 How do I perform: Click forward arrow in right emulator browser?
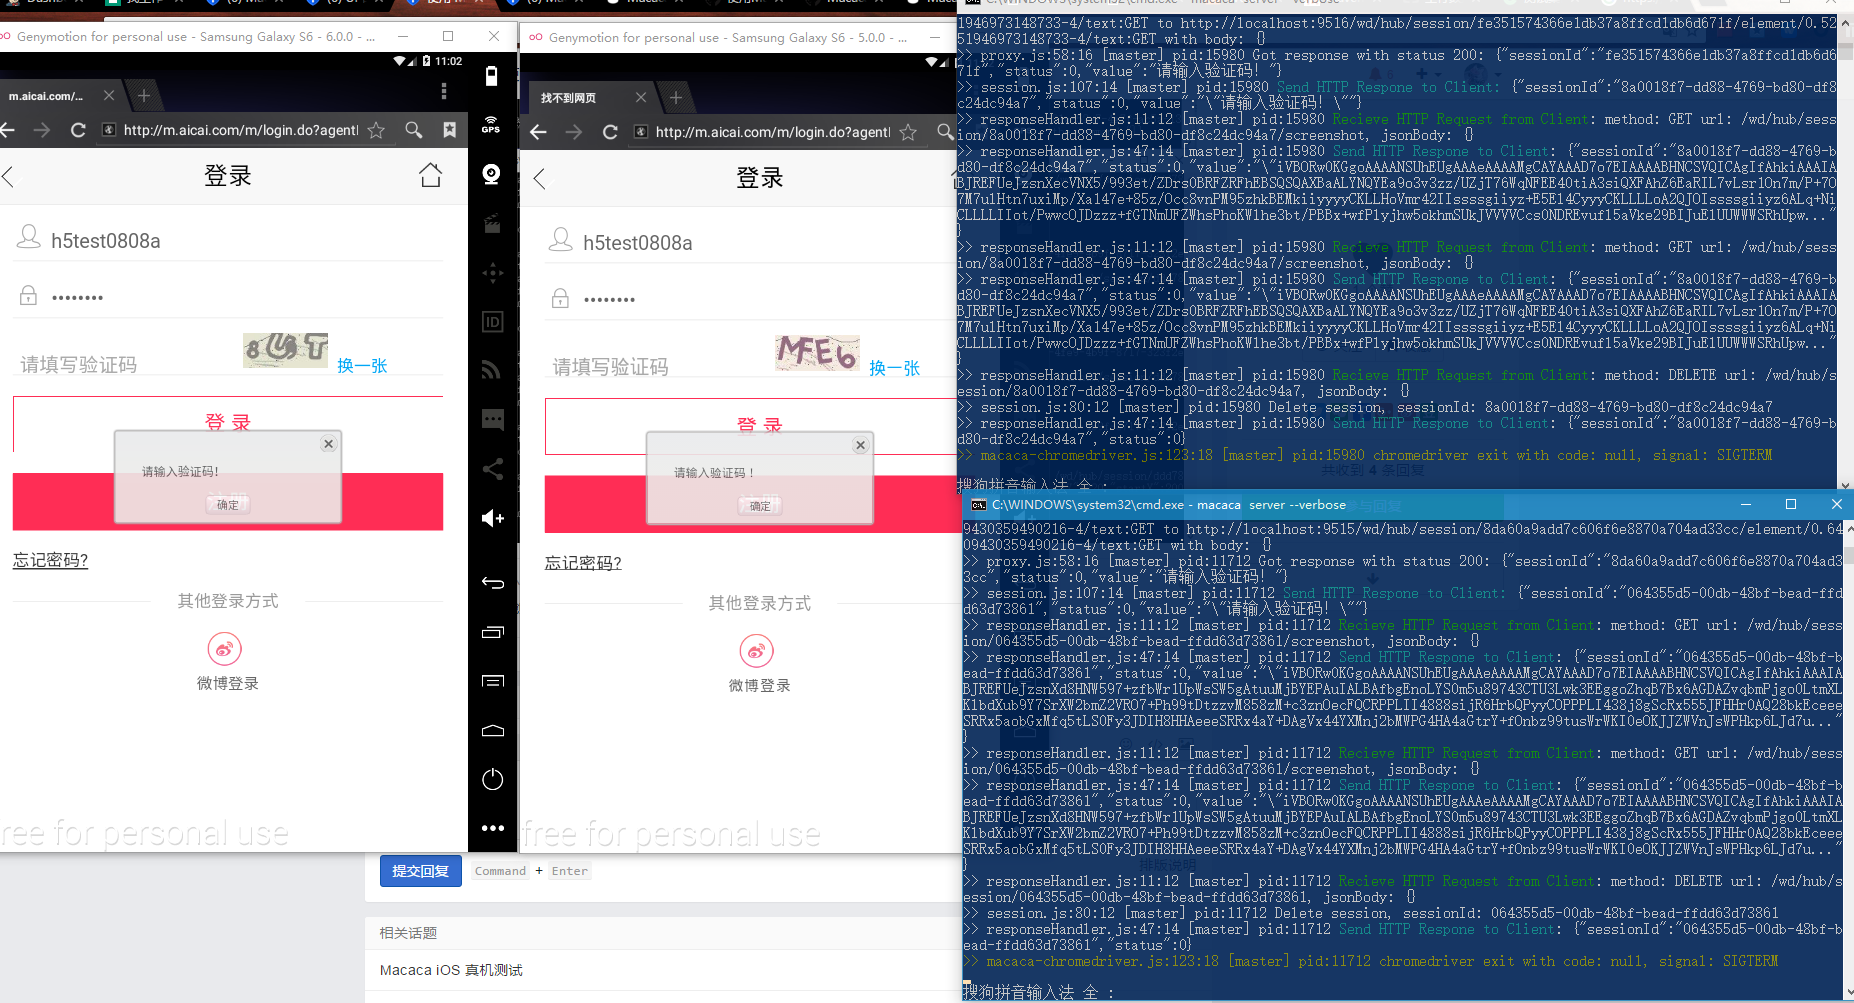[x=573, y=132]
